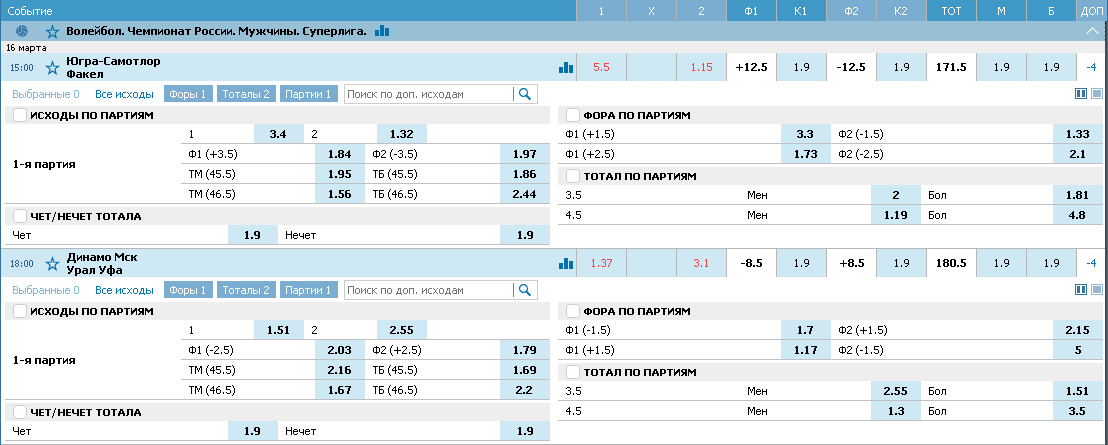Collapse extra markets -4 for Югра-Самотлор
The image size is (1108, 445).
[1092, 67]
